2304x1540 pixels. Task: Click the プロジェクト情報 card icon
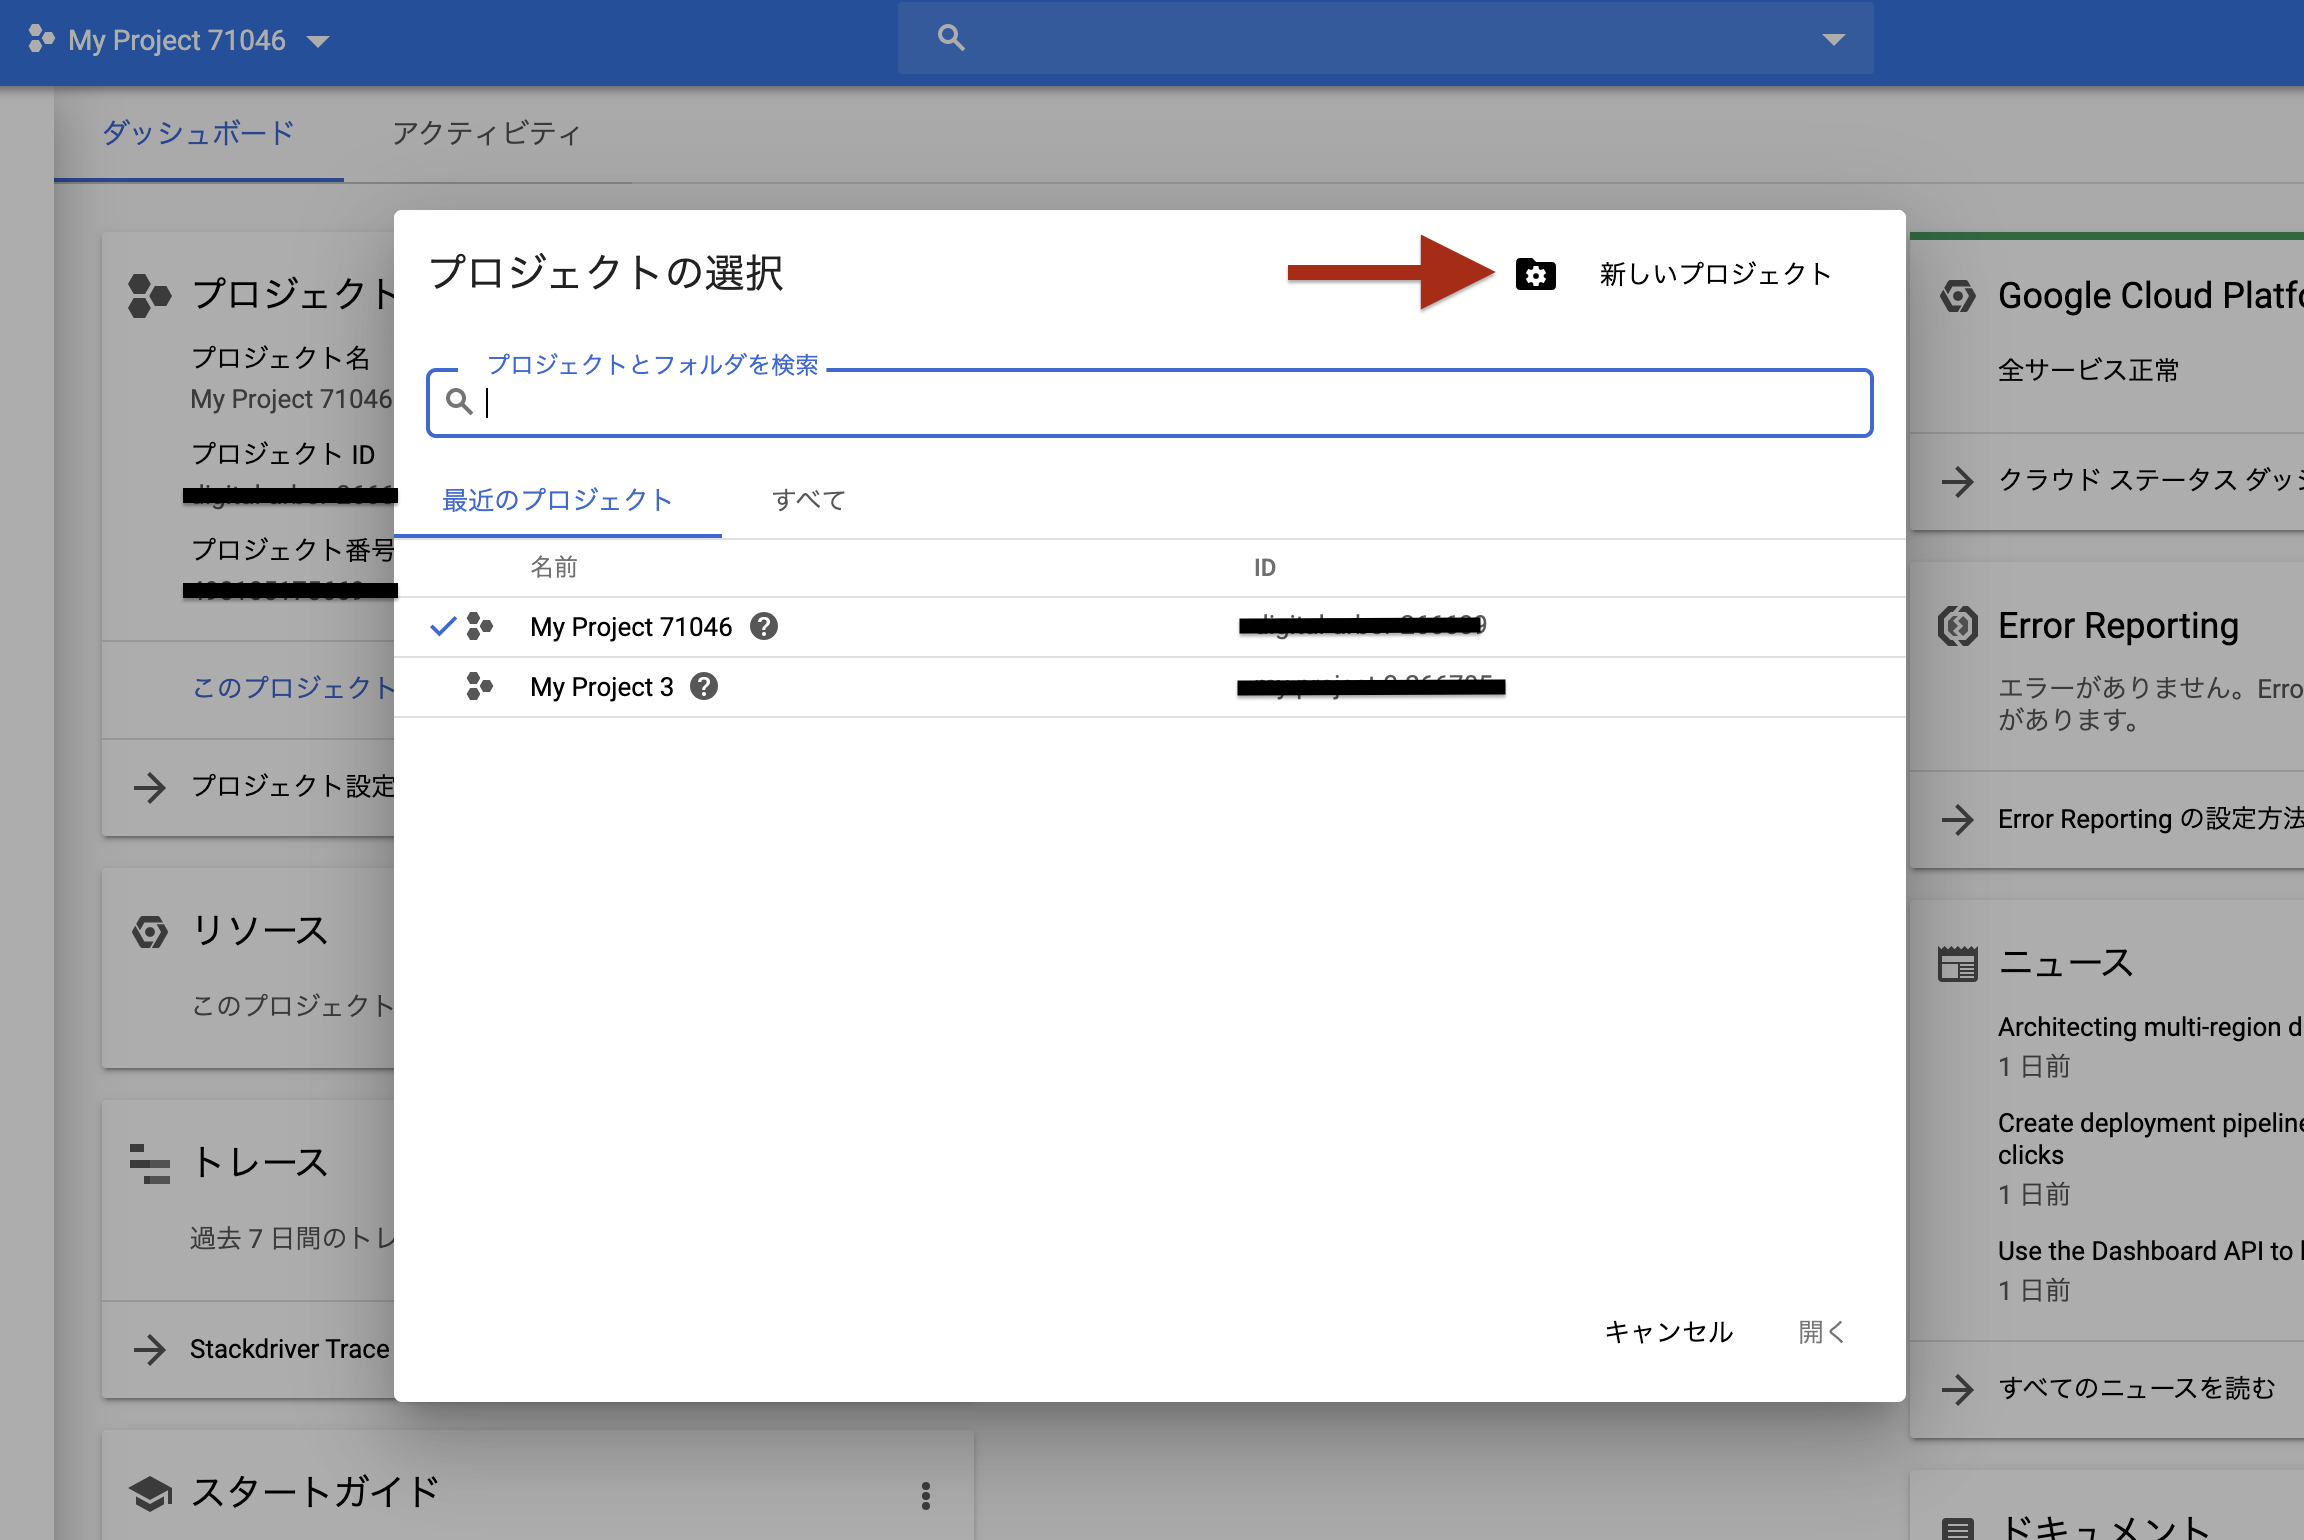[149, 296]
